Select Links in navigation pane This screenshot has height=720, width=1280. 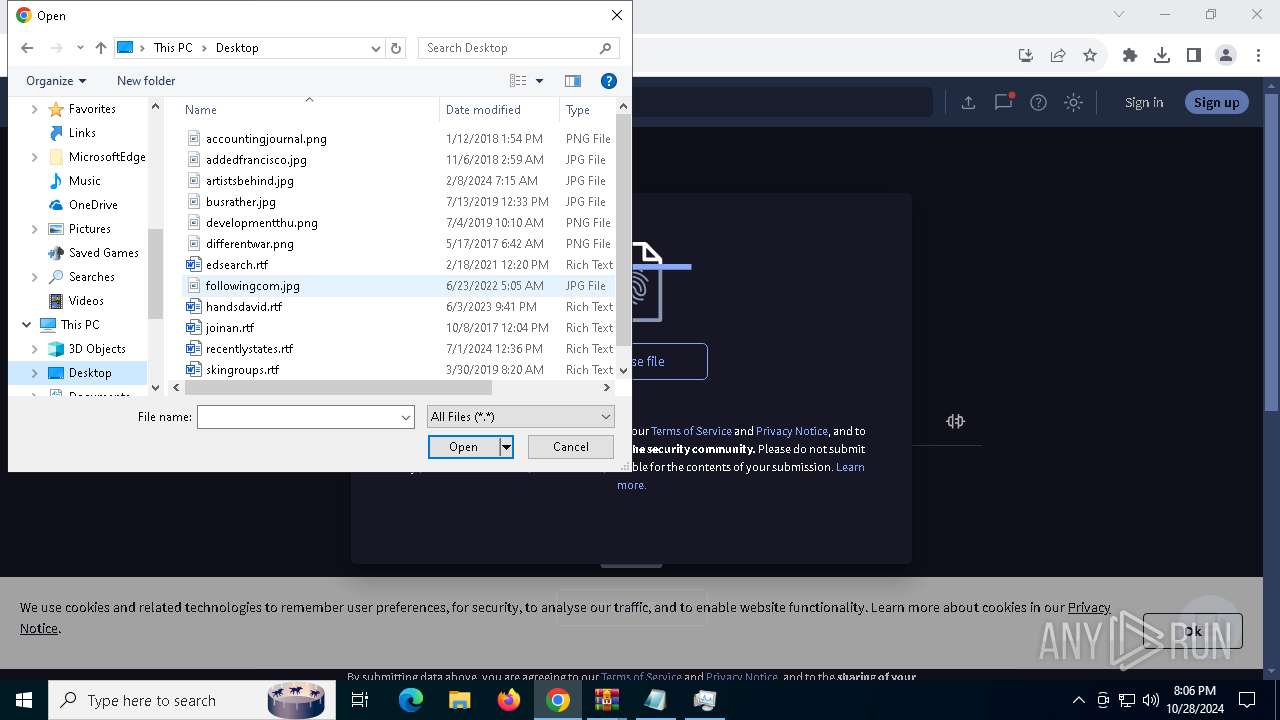click(x=82, y=133)
